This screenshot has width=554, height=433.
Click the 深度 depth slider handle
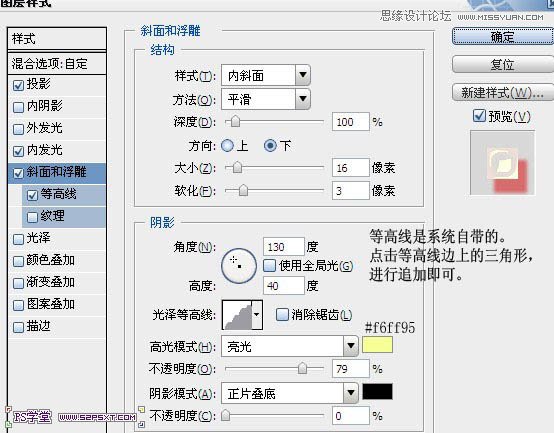coord(235,121)
